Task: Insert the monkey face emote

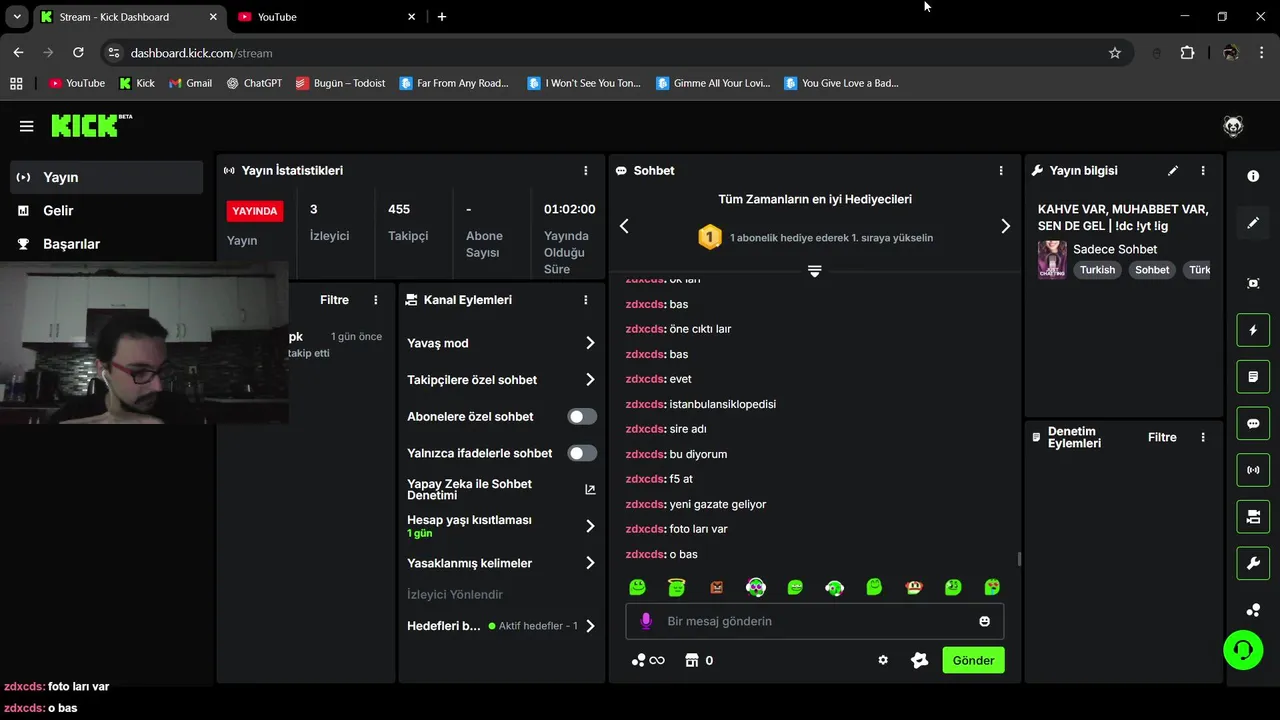Action: pyautogui.click(x=914, y=587)
